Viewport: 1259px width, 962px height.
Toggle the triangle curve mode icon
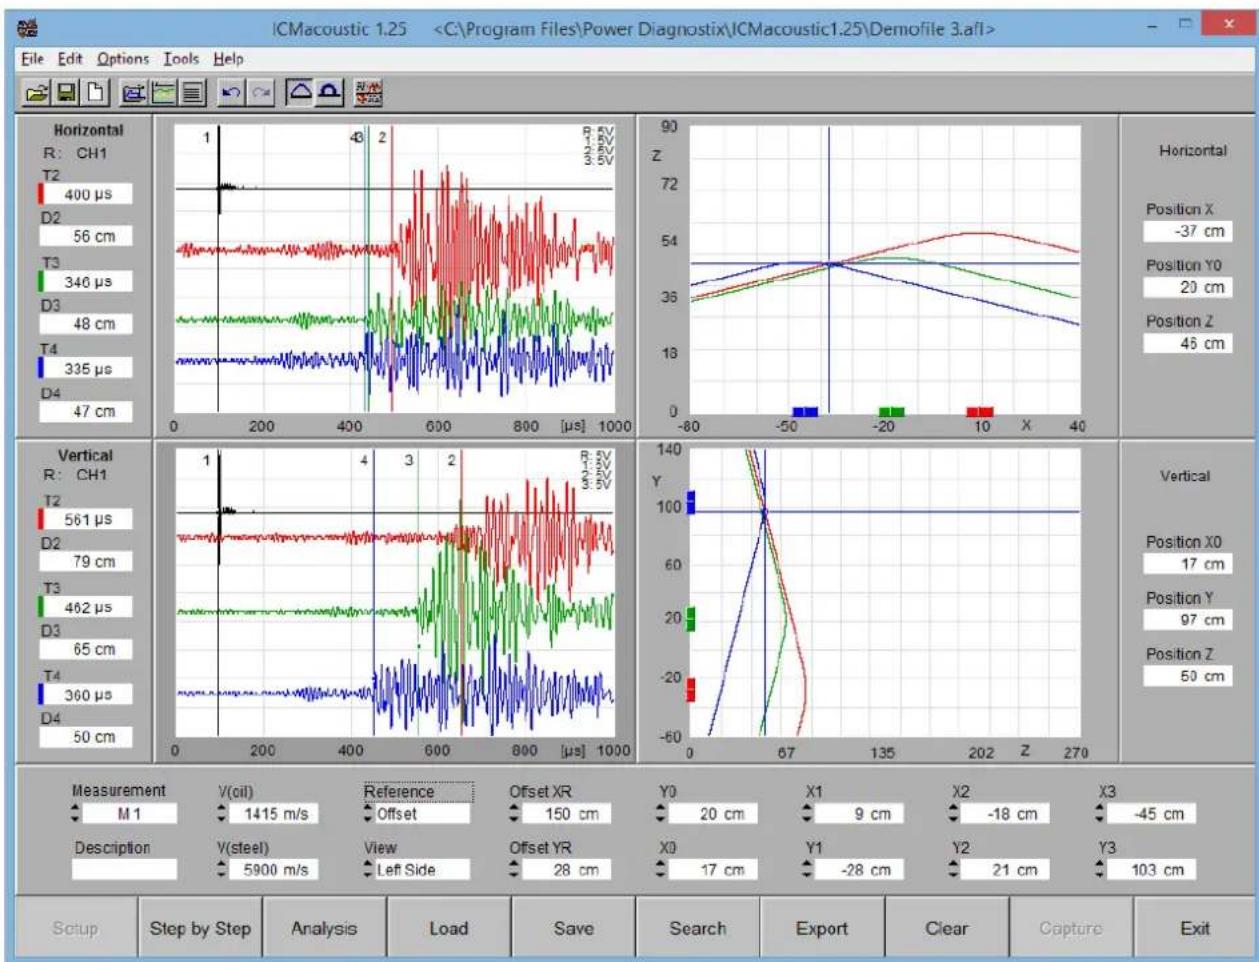(300, 93)
